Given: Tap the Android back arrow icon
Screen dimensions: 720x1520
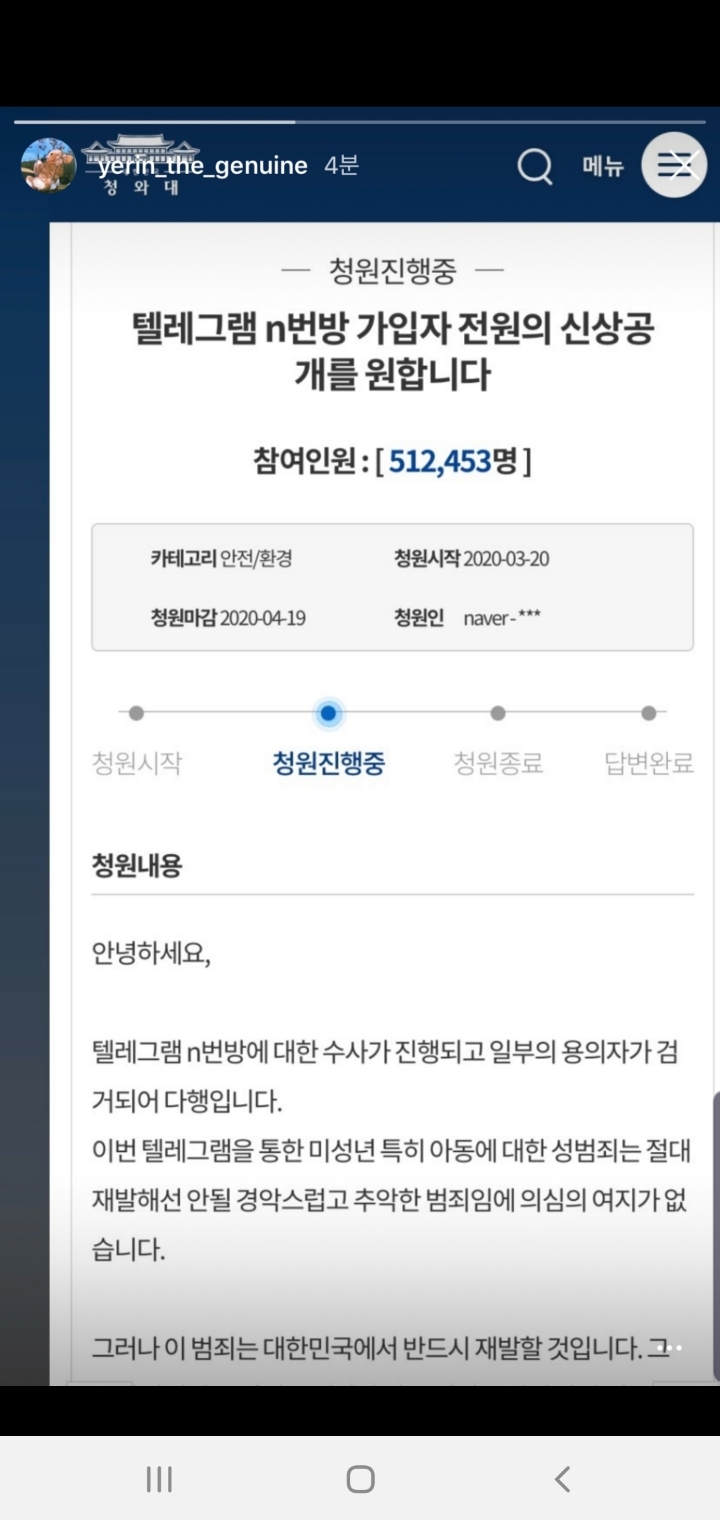Looking at the screenshot, I should tap(562, 1479).
